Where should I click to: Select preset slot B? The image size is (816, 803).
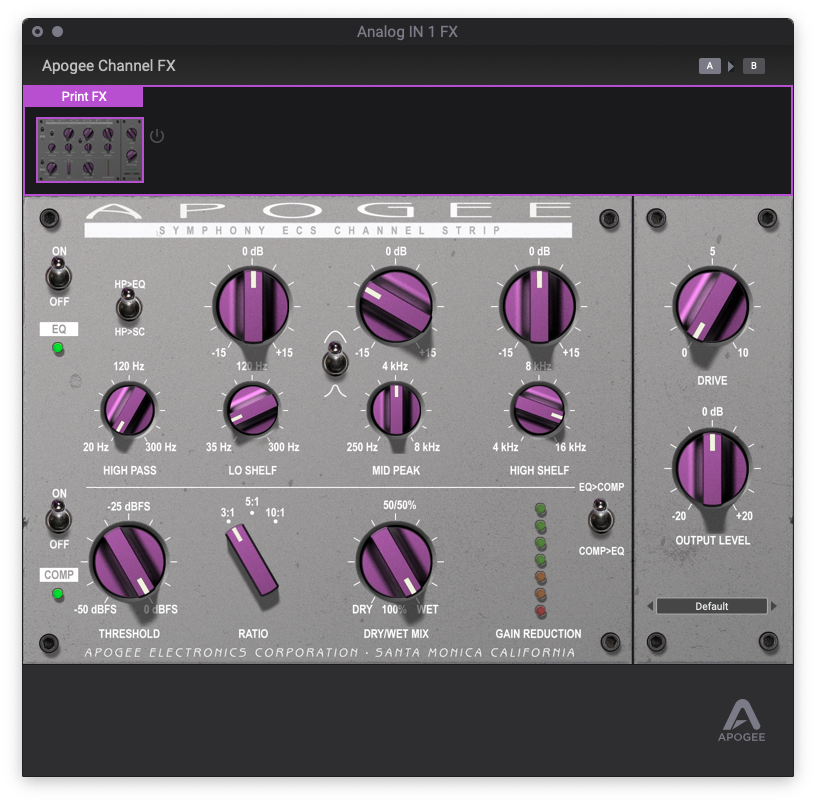(754, 66)
